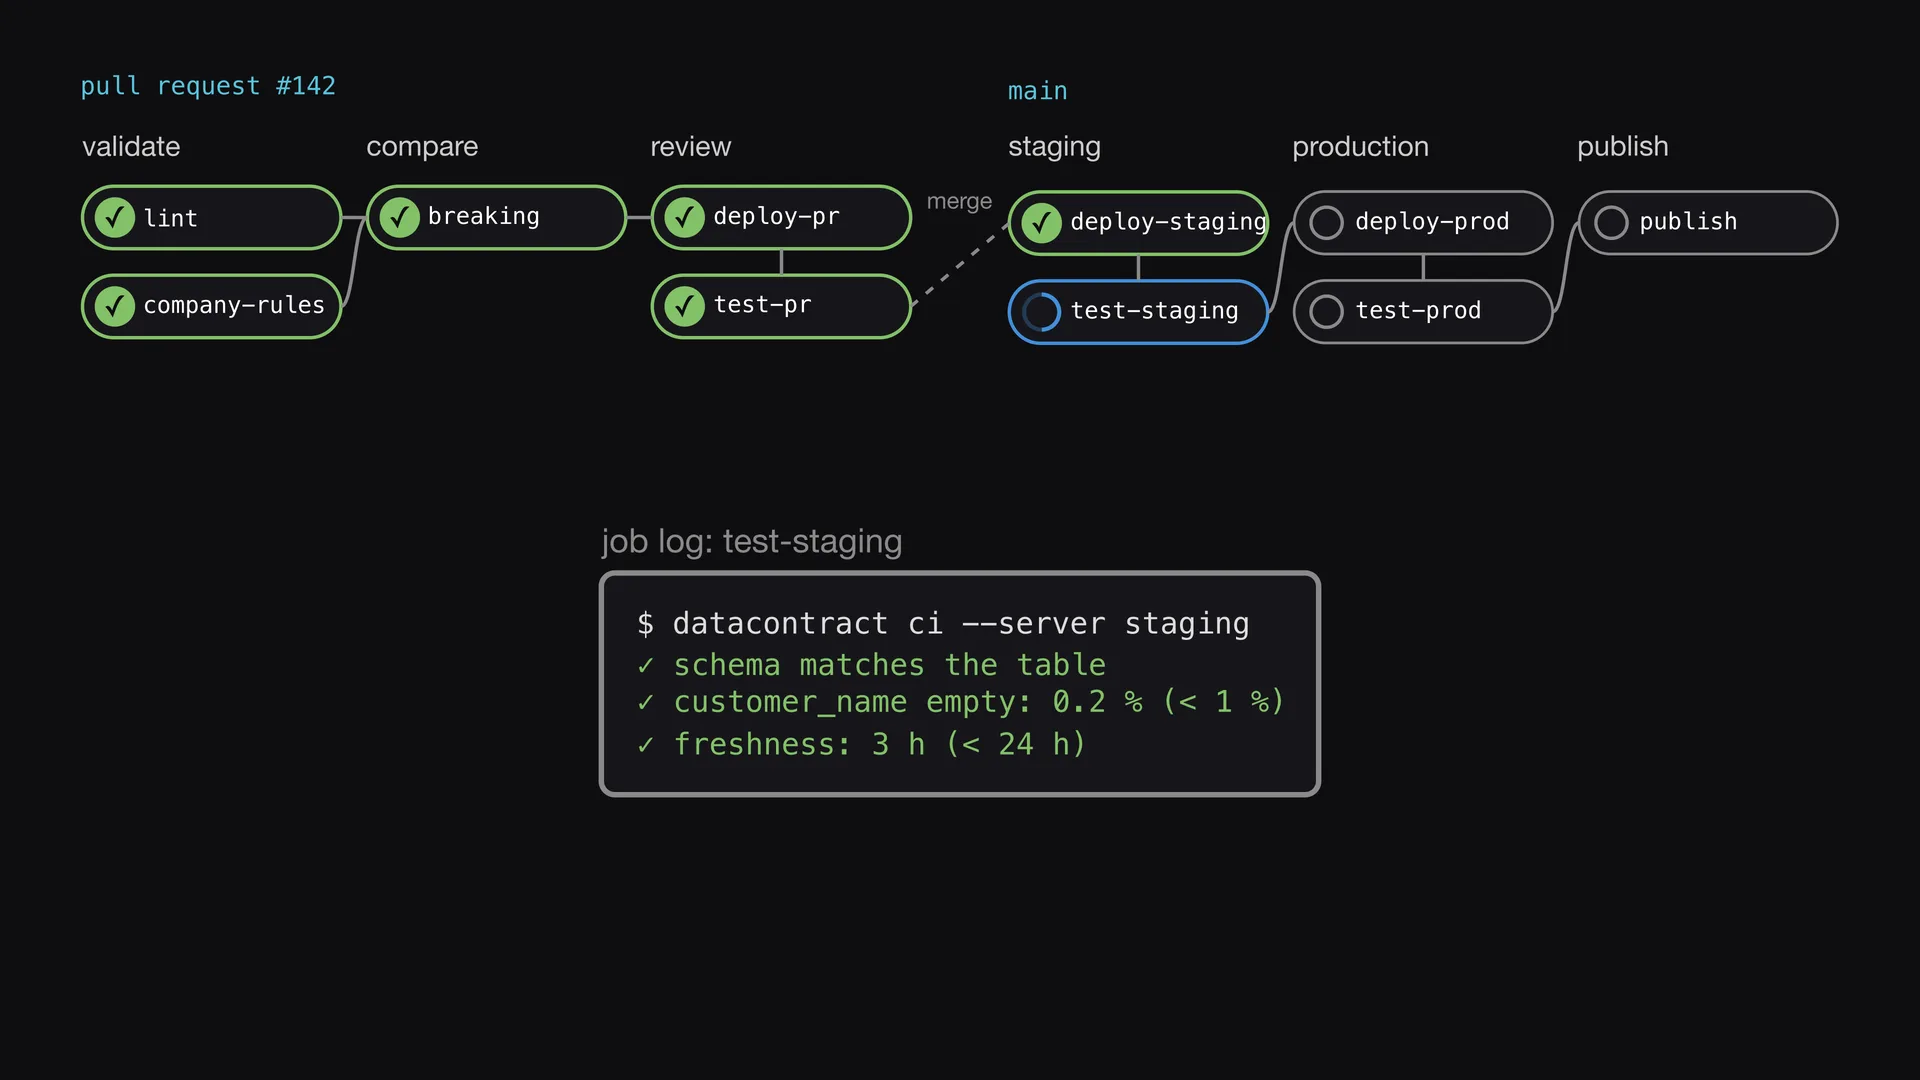
Task: Open the deploy-pr job
Action: click(x=781, y=217)
